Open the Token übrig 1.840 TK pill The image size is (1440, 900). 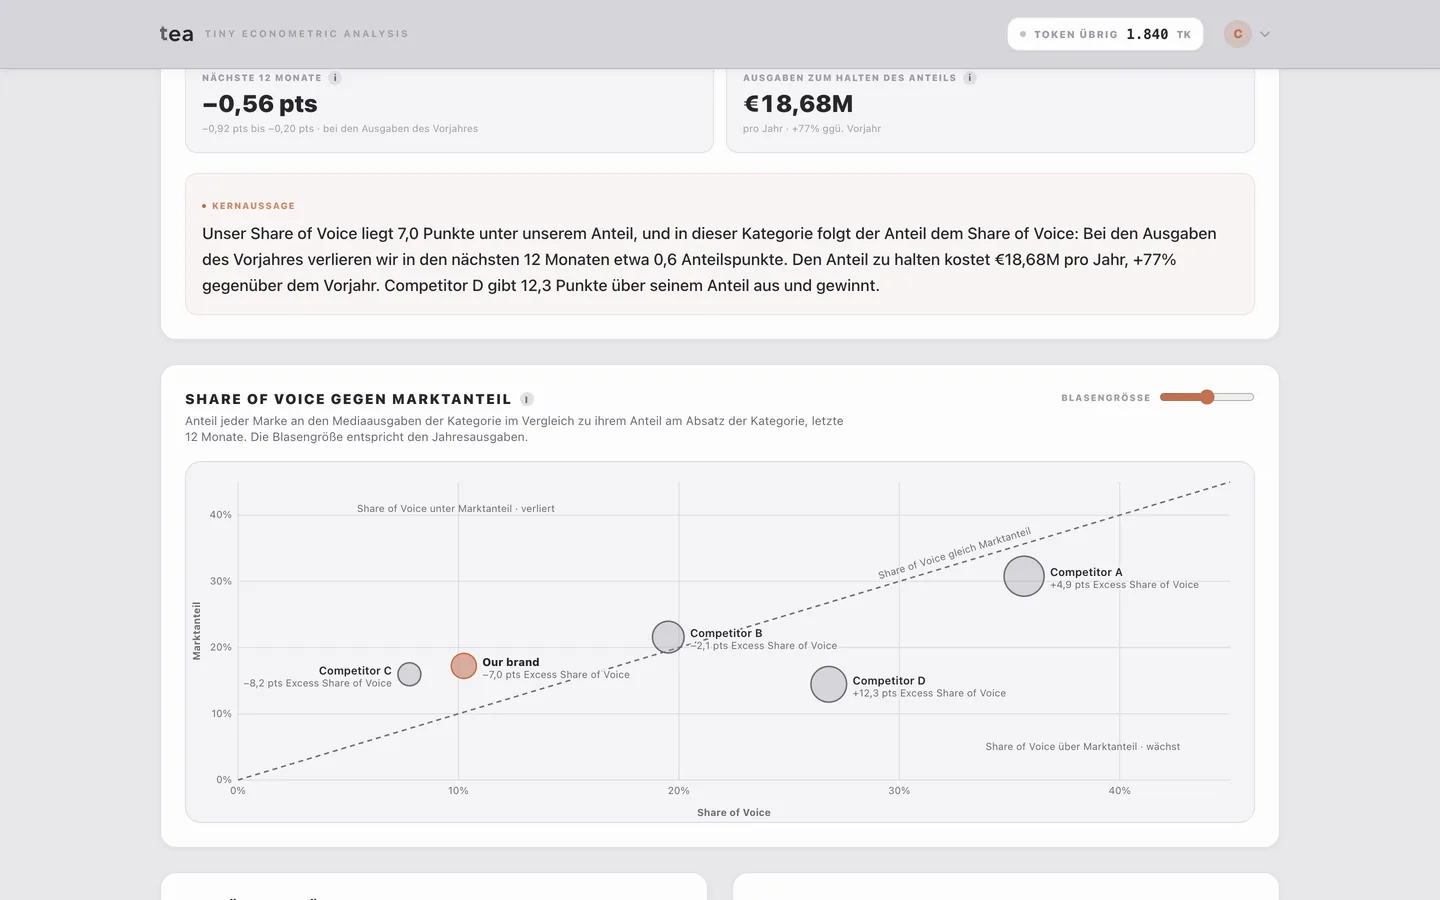[1105, 34]
